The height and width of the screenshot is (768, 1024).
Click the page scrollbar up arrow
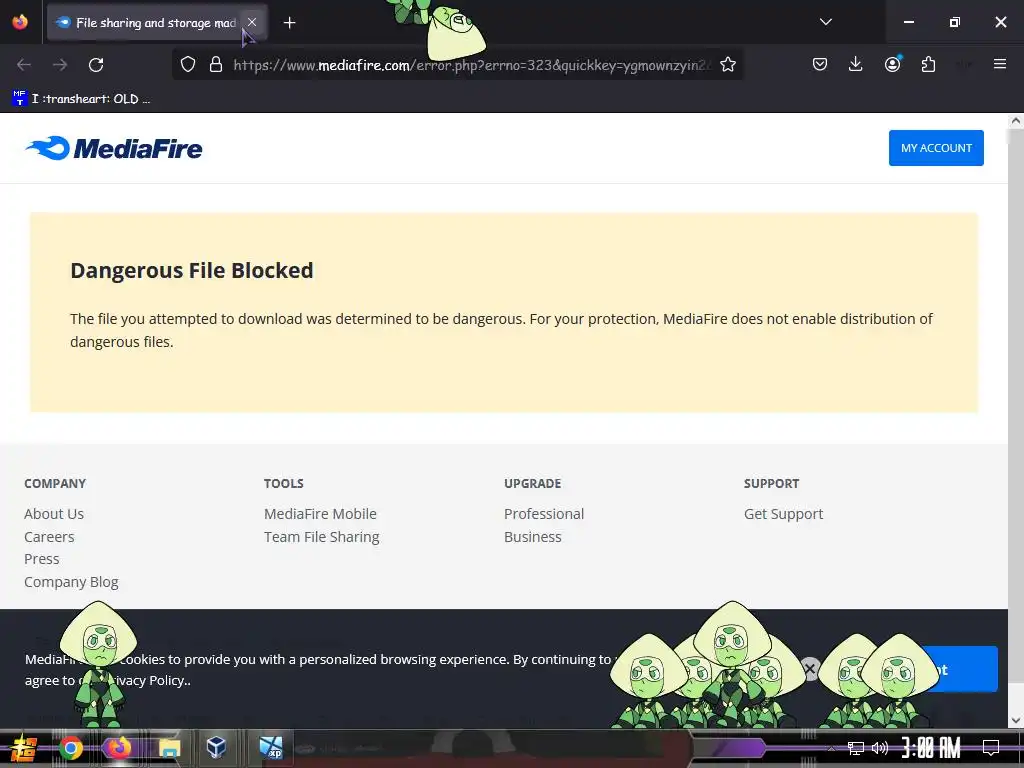1016,121
